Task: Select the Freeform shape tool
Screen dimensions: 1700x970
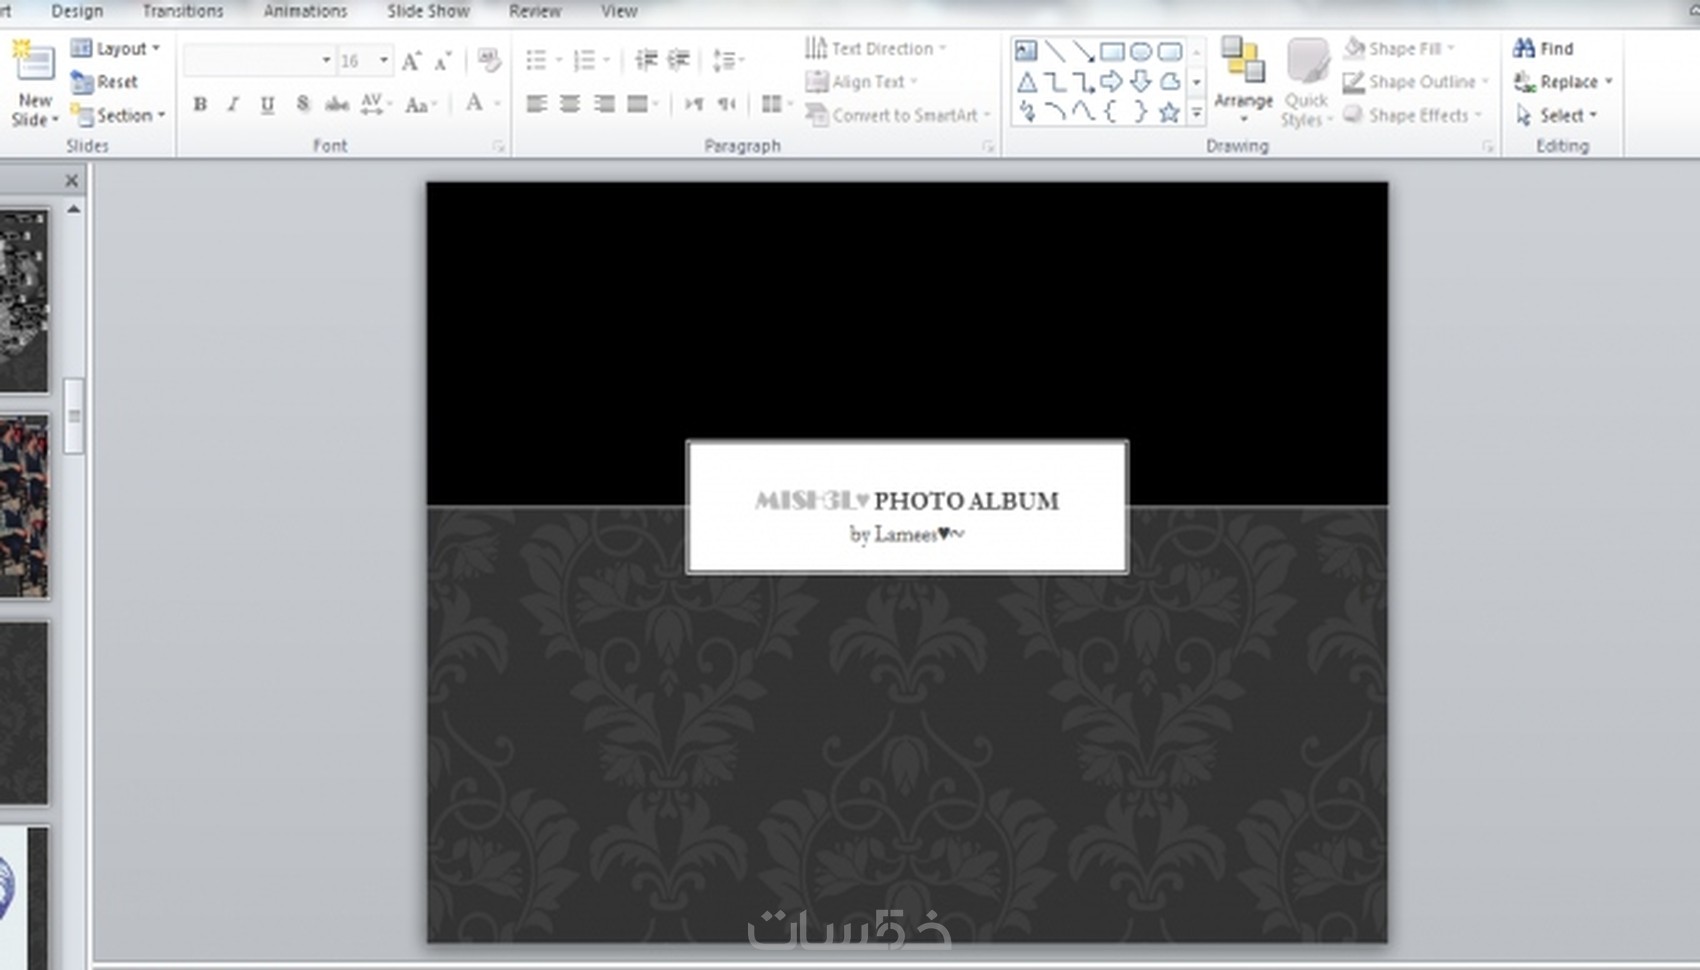Action: coord(1169,82)
